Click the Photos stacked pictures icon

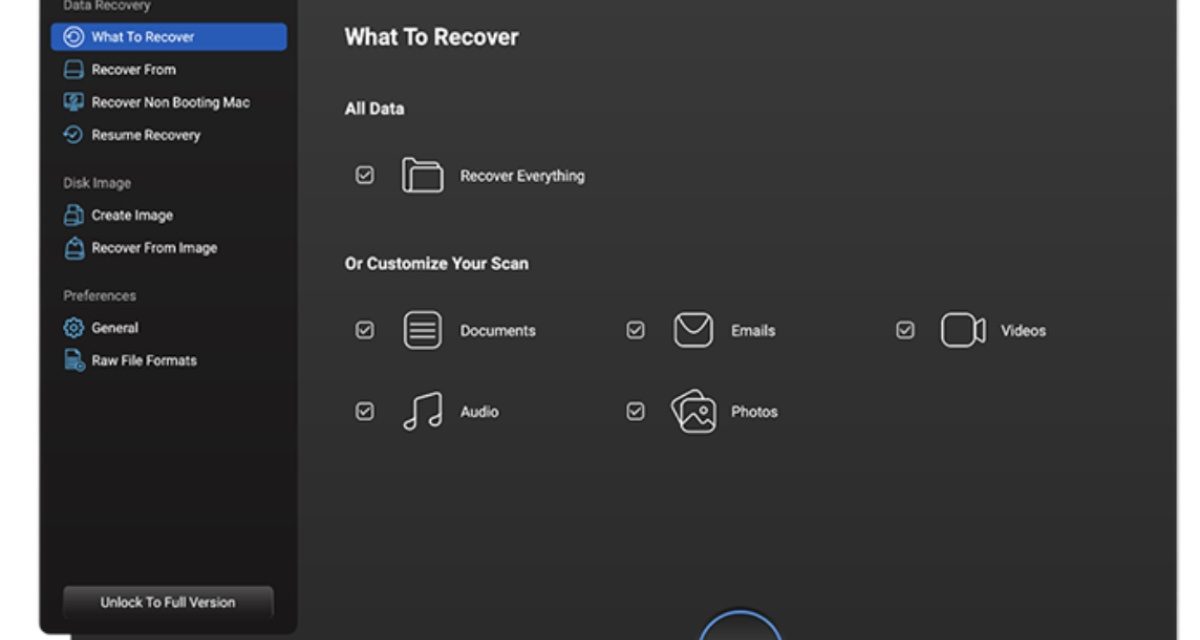[x=693, y=411]
